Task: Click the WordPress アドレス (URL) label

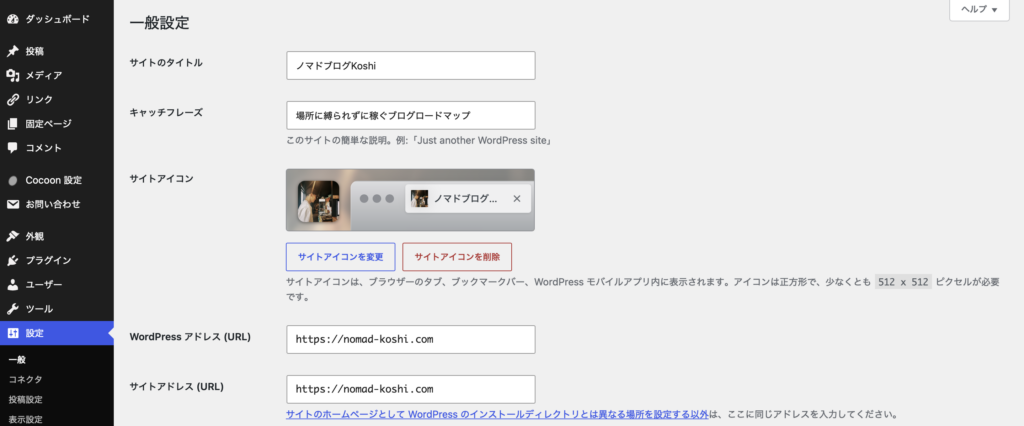Action: (190, 337)
